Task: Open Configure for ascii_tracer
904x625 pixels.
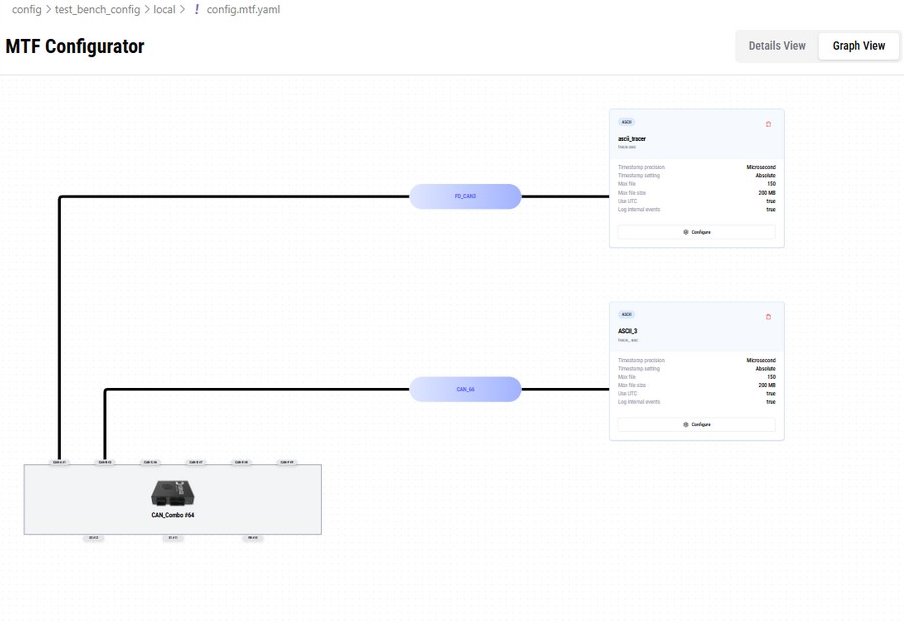Action: (696, 232)
